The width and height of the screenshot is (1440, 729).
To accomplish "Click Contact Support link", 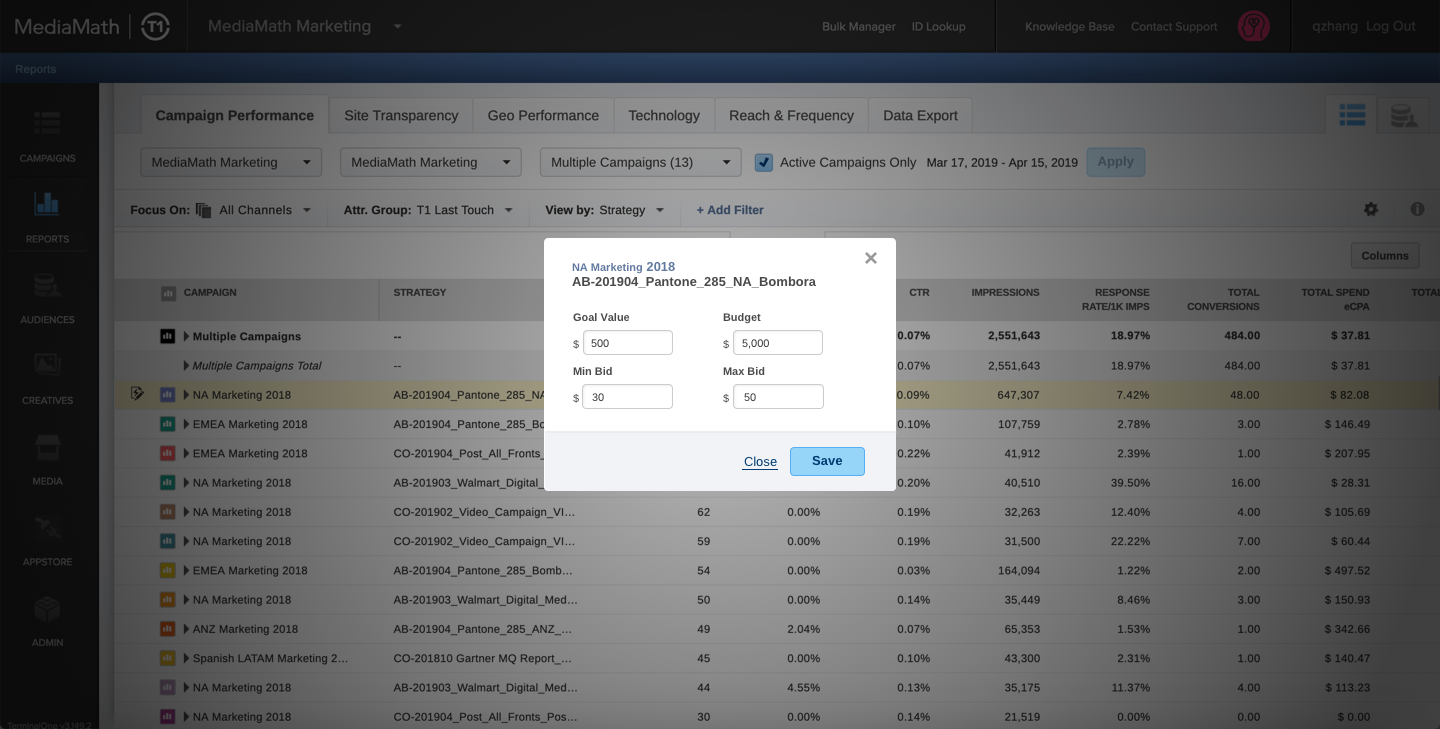I will click(x=1174, y=27).
